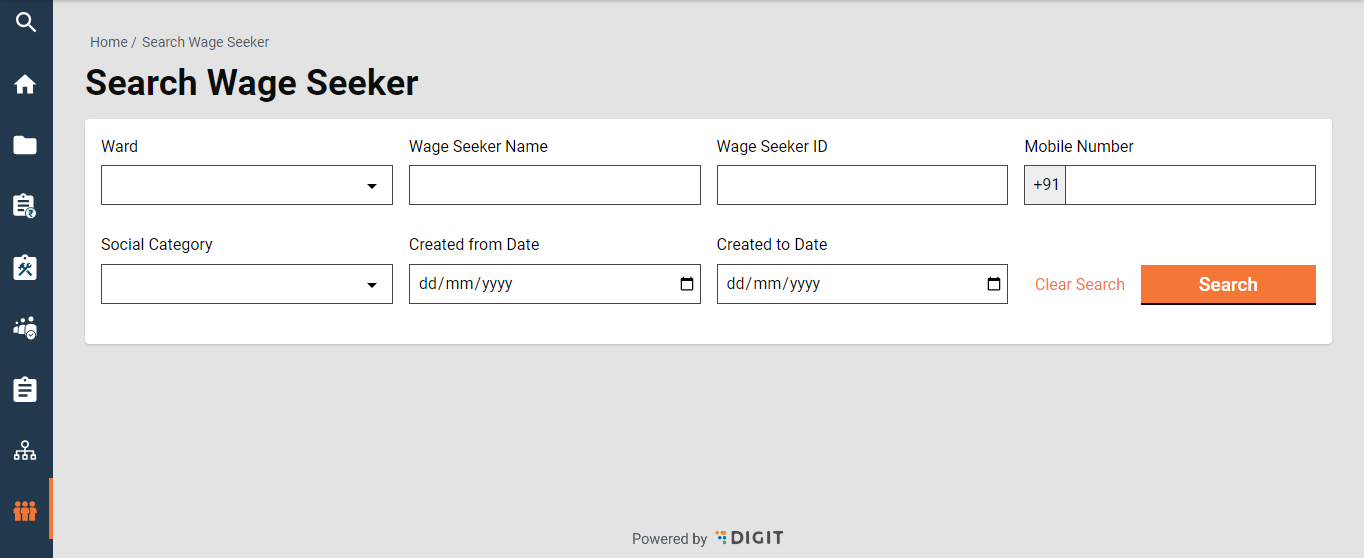Click the plain clipboard sidebar icon

[25, 389]
